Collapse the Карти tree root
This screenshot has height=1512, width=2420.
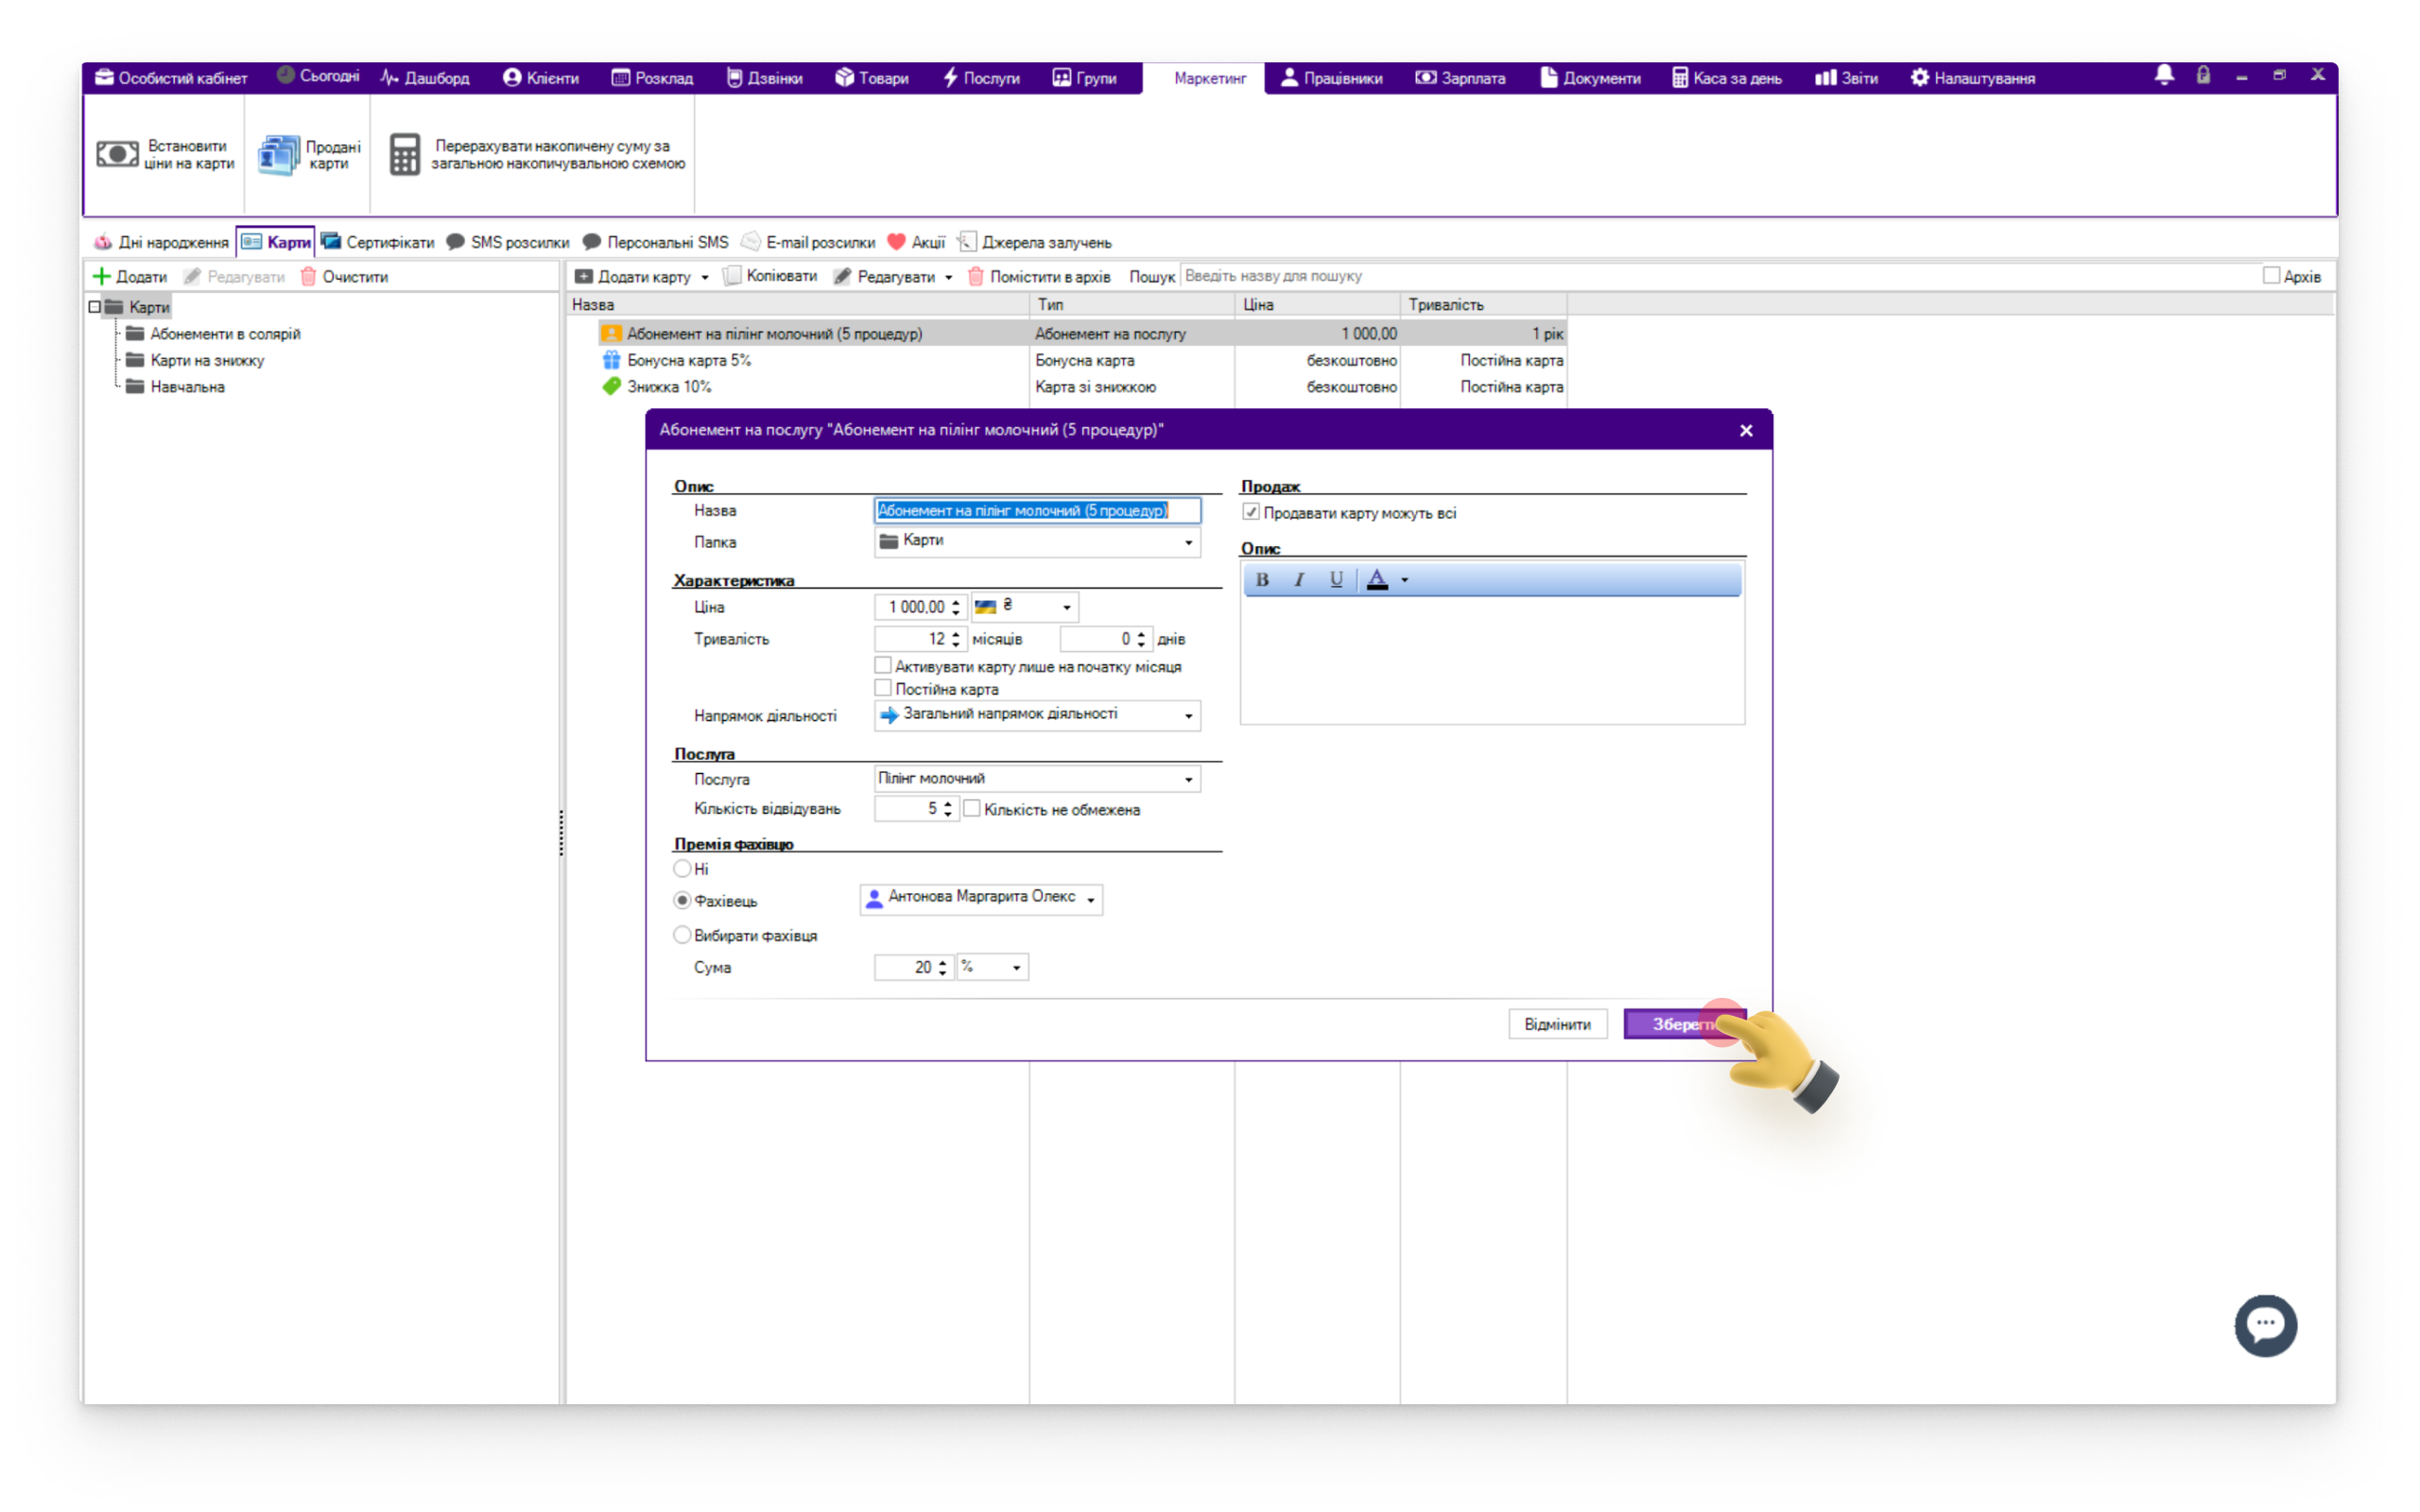pos(95,307)
